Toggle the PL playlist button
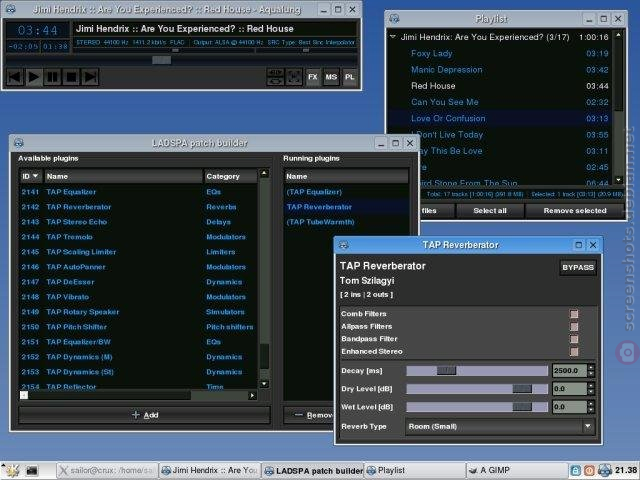This screenshot has height=480, width=640. [350, 77]
